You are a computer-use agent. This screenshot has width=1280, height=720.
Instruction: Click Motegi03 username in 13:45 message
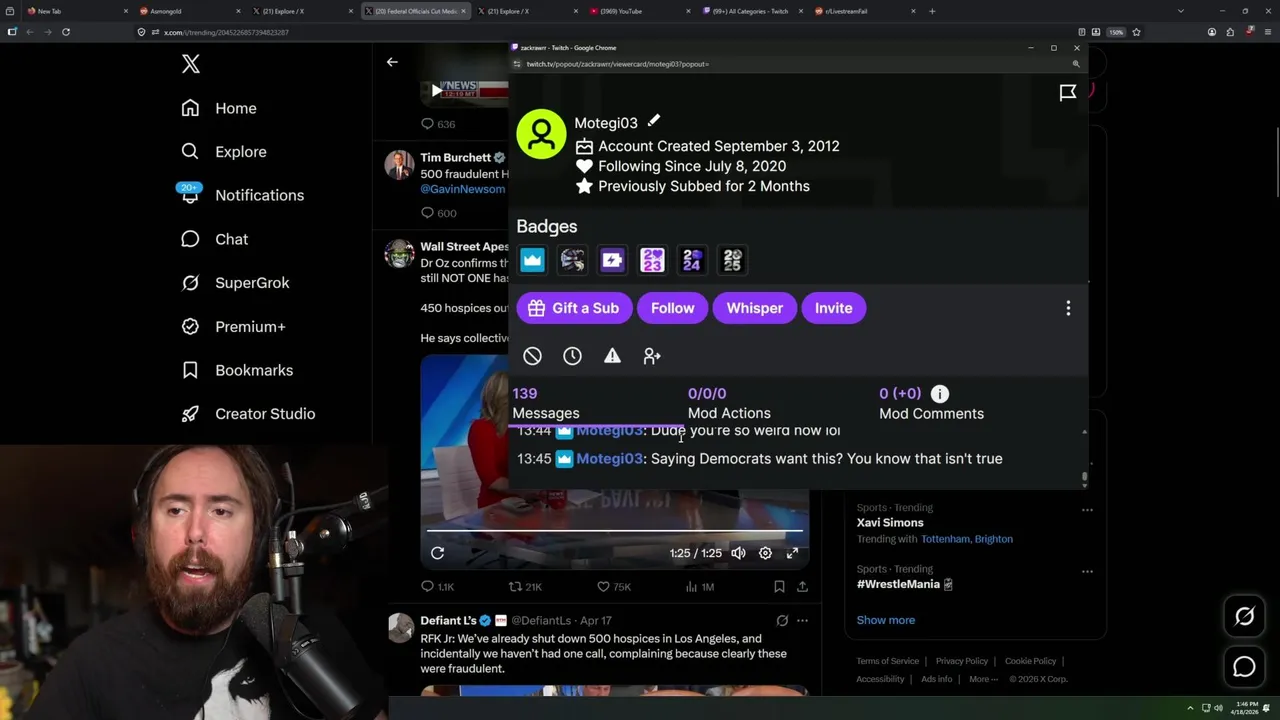pyautogui.click(x=609, y=458)
